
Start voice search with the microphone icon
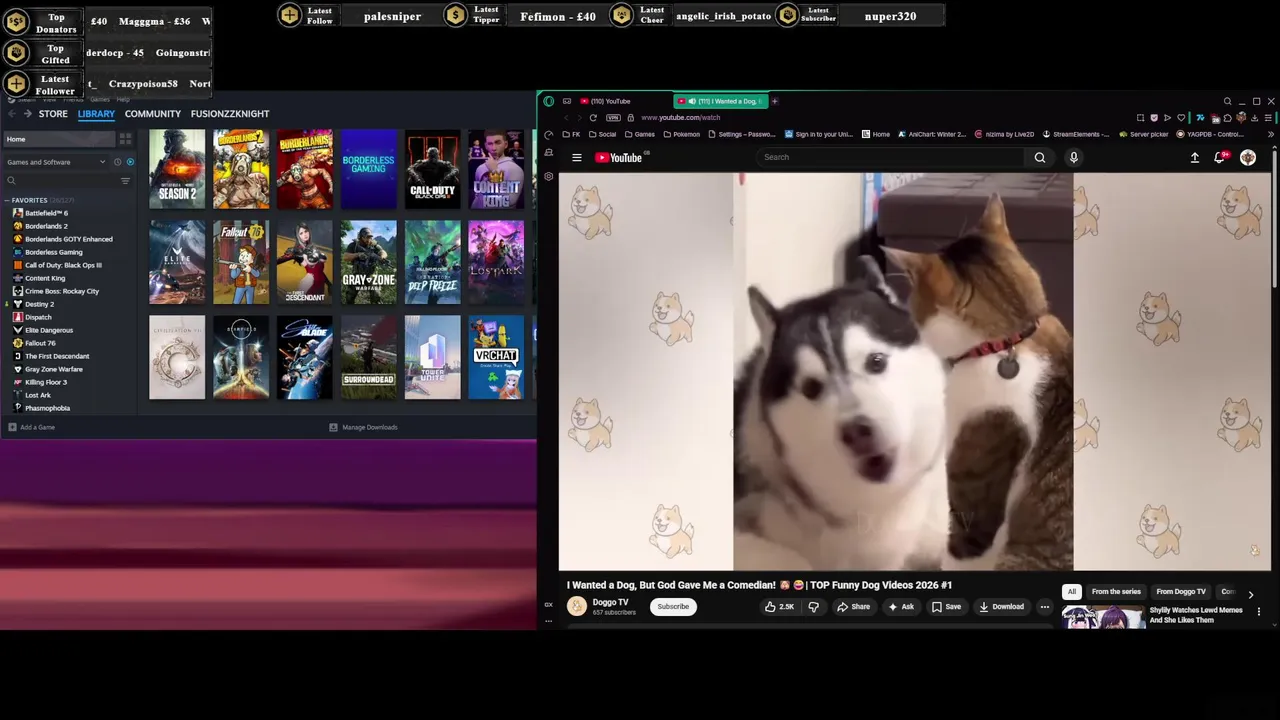tap(1074, 157)
